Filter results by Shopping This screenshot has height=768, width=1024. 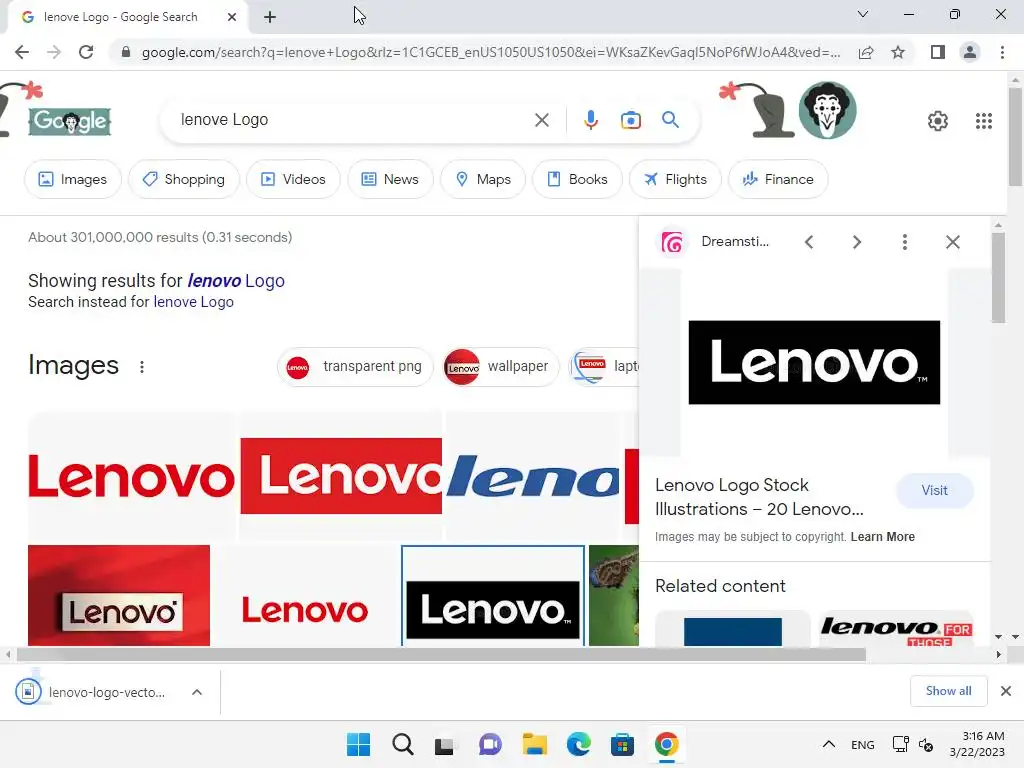tap(184, 179)
